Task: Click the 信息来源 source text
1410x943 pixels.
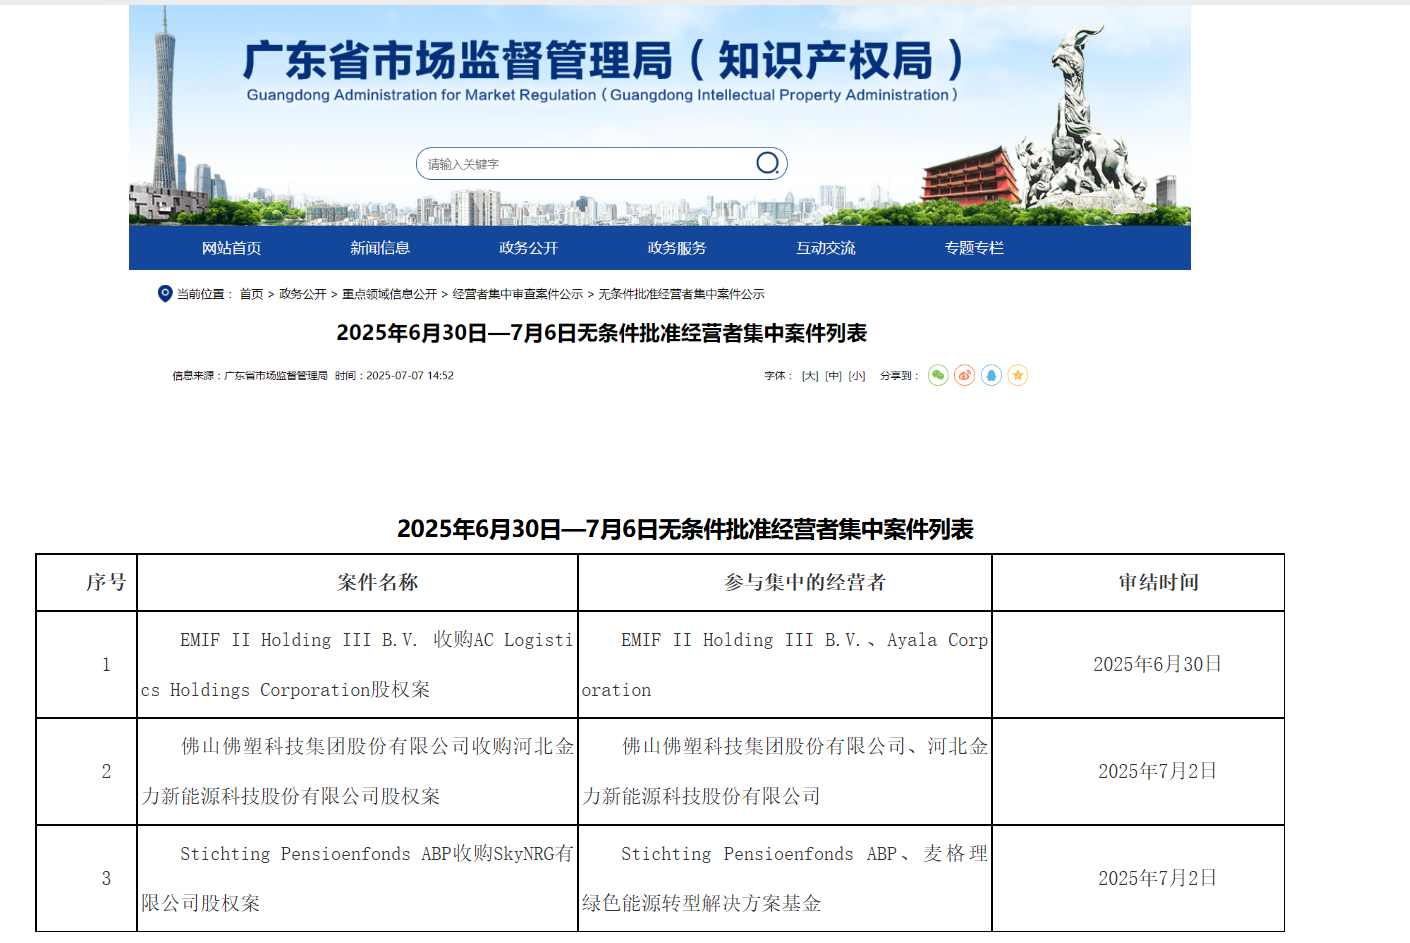Action: coord(250,376)
